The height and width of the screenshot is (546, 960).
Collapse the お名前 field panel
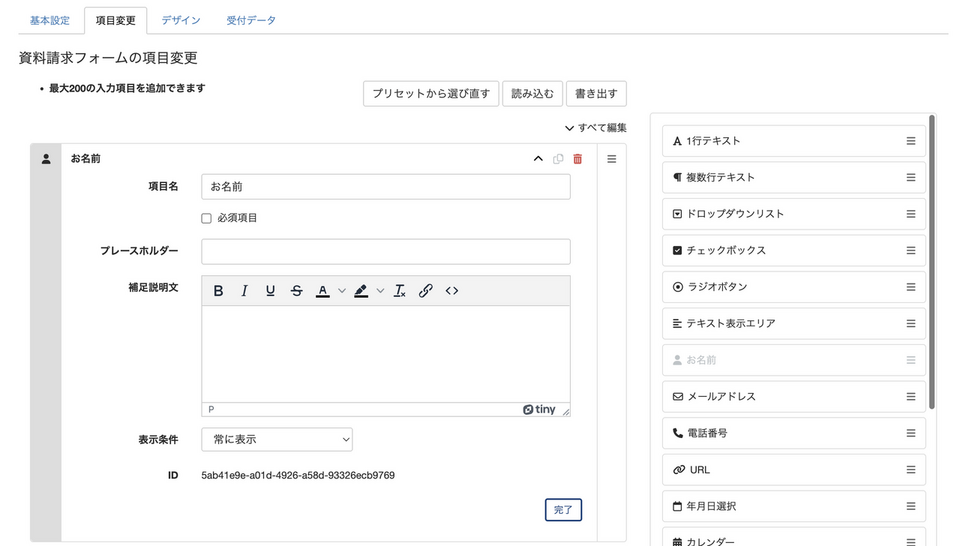[538, 159]
